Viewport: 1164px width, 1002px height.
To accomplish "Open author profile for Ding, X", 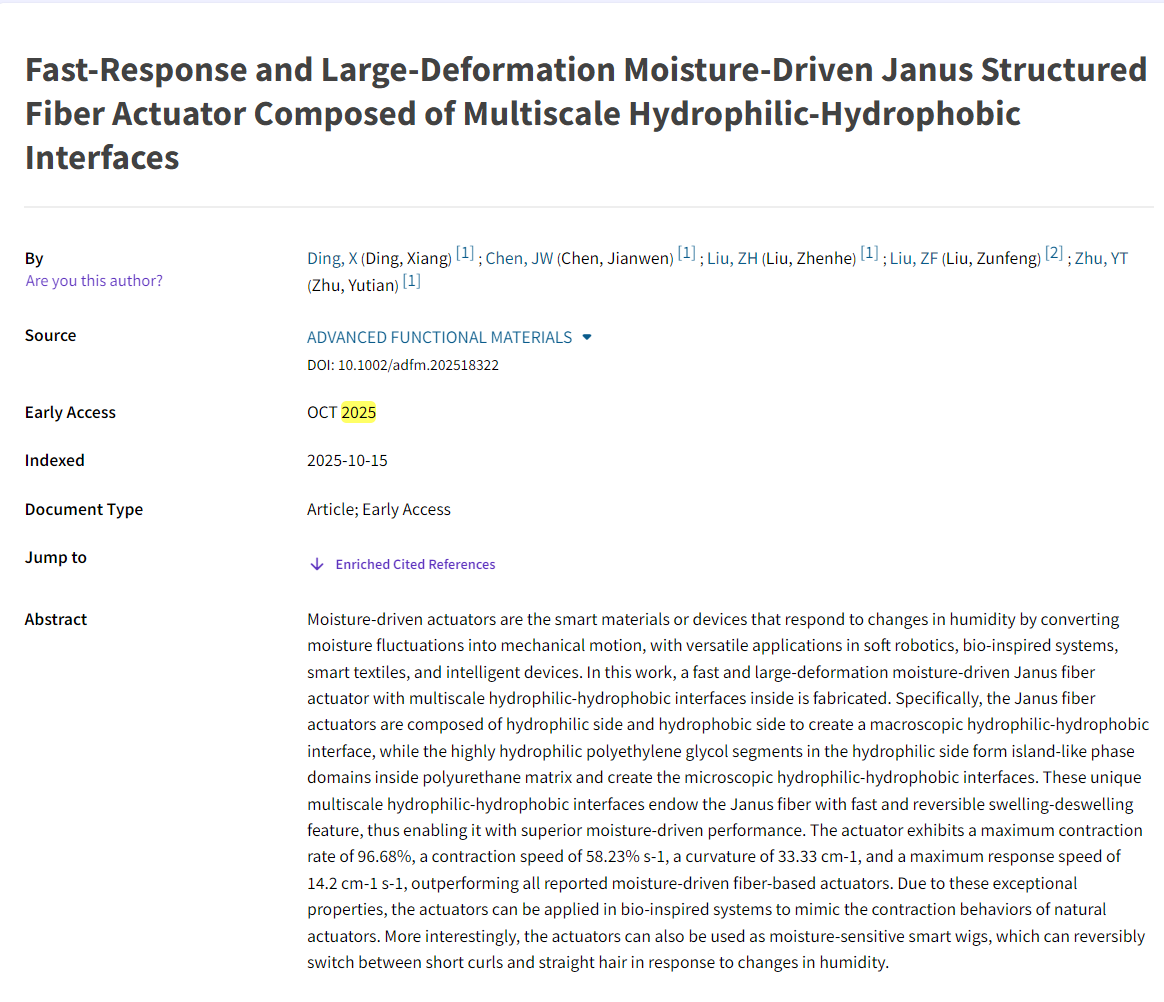I will (x=332, y=259).
